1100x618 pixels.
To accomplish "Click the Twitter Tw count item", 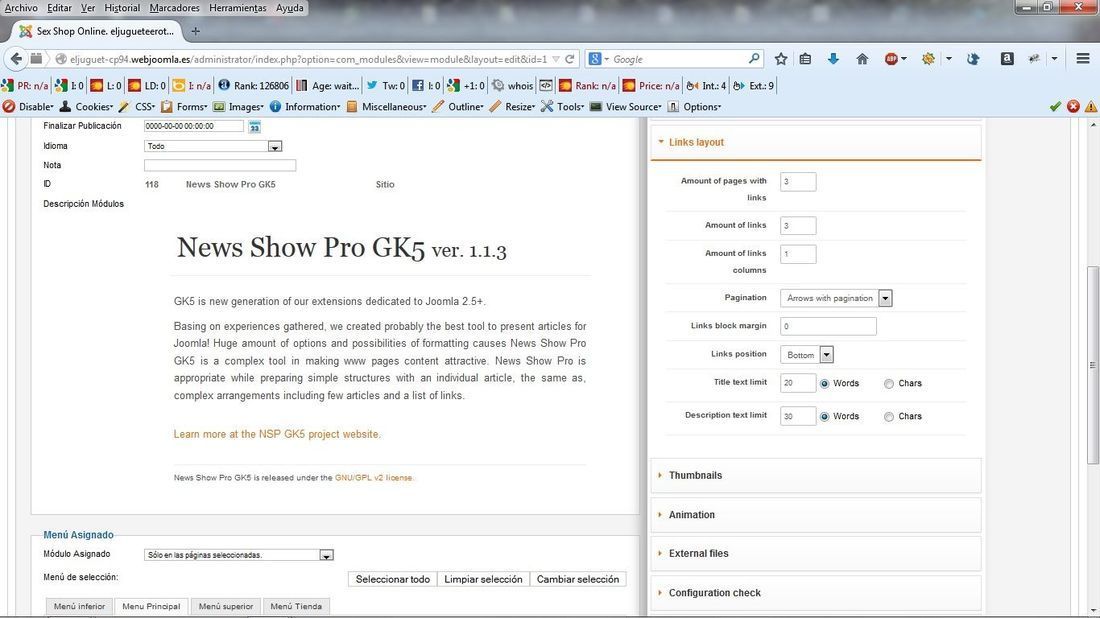I will tap(386, 86).
